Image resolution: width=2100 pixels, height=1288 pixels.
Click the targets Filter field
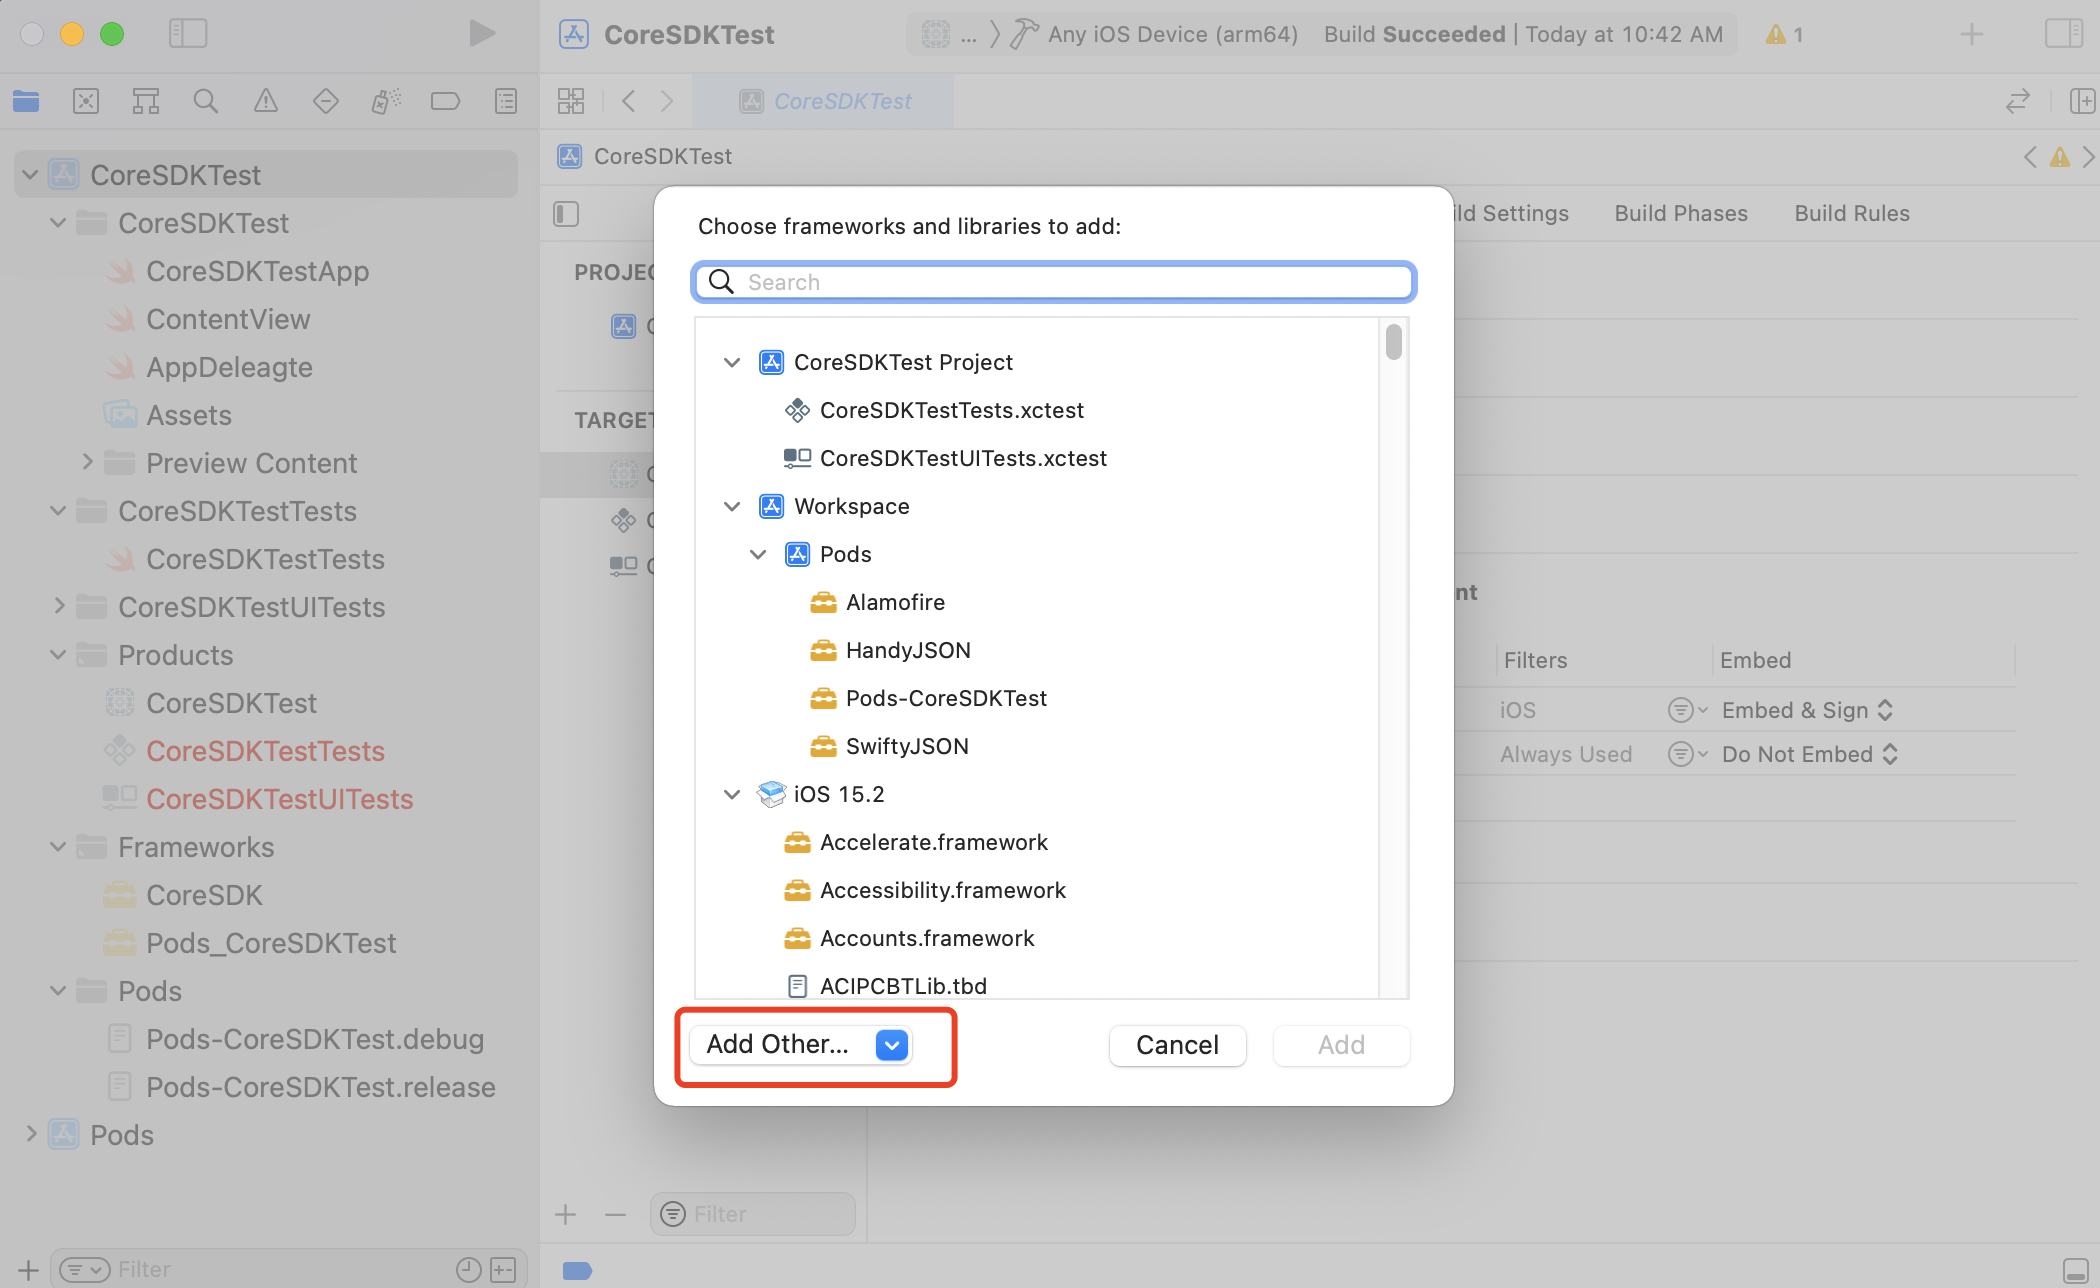click(x=753, y=1215)
